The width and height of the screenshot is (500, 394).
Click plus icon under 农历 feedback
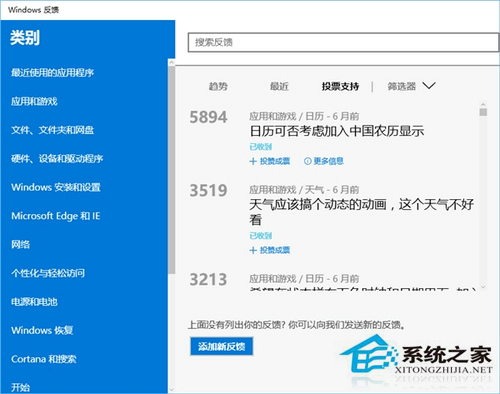point(253,161)
